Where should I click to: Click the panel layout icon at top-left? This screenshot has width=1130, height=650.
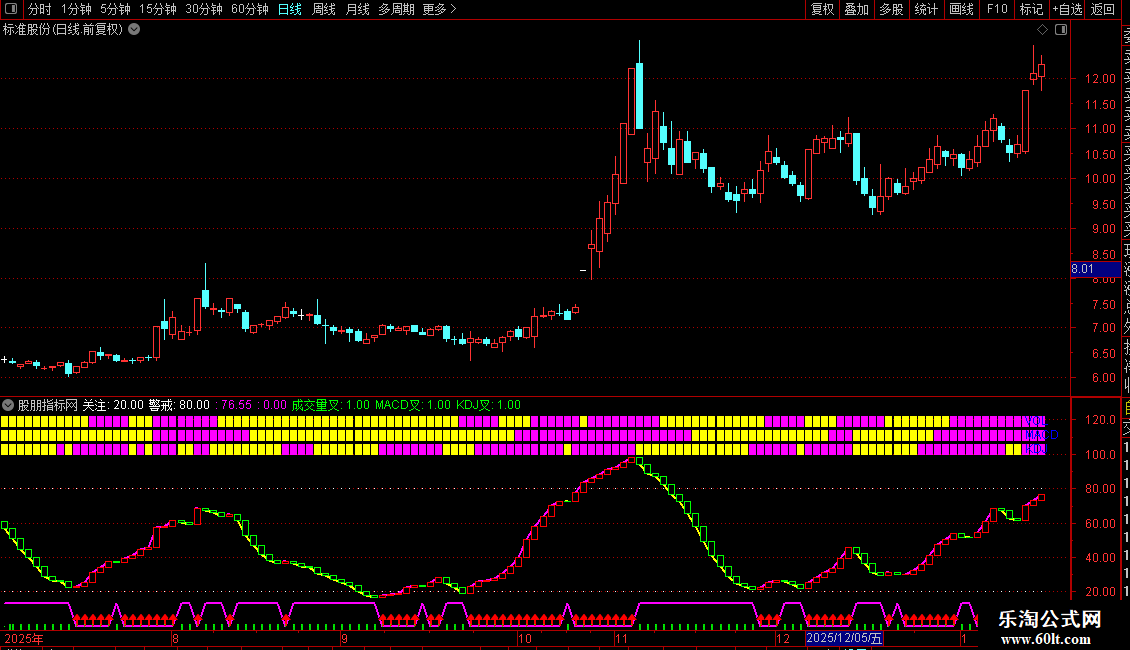[x=11, y=9]
